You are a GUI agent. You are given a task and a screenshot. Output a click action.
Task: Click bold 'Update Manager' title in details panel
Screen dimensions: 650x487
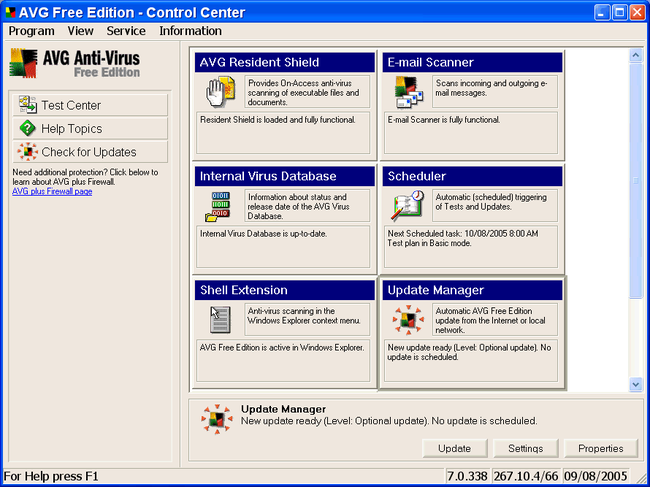pos(284,409)
